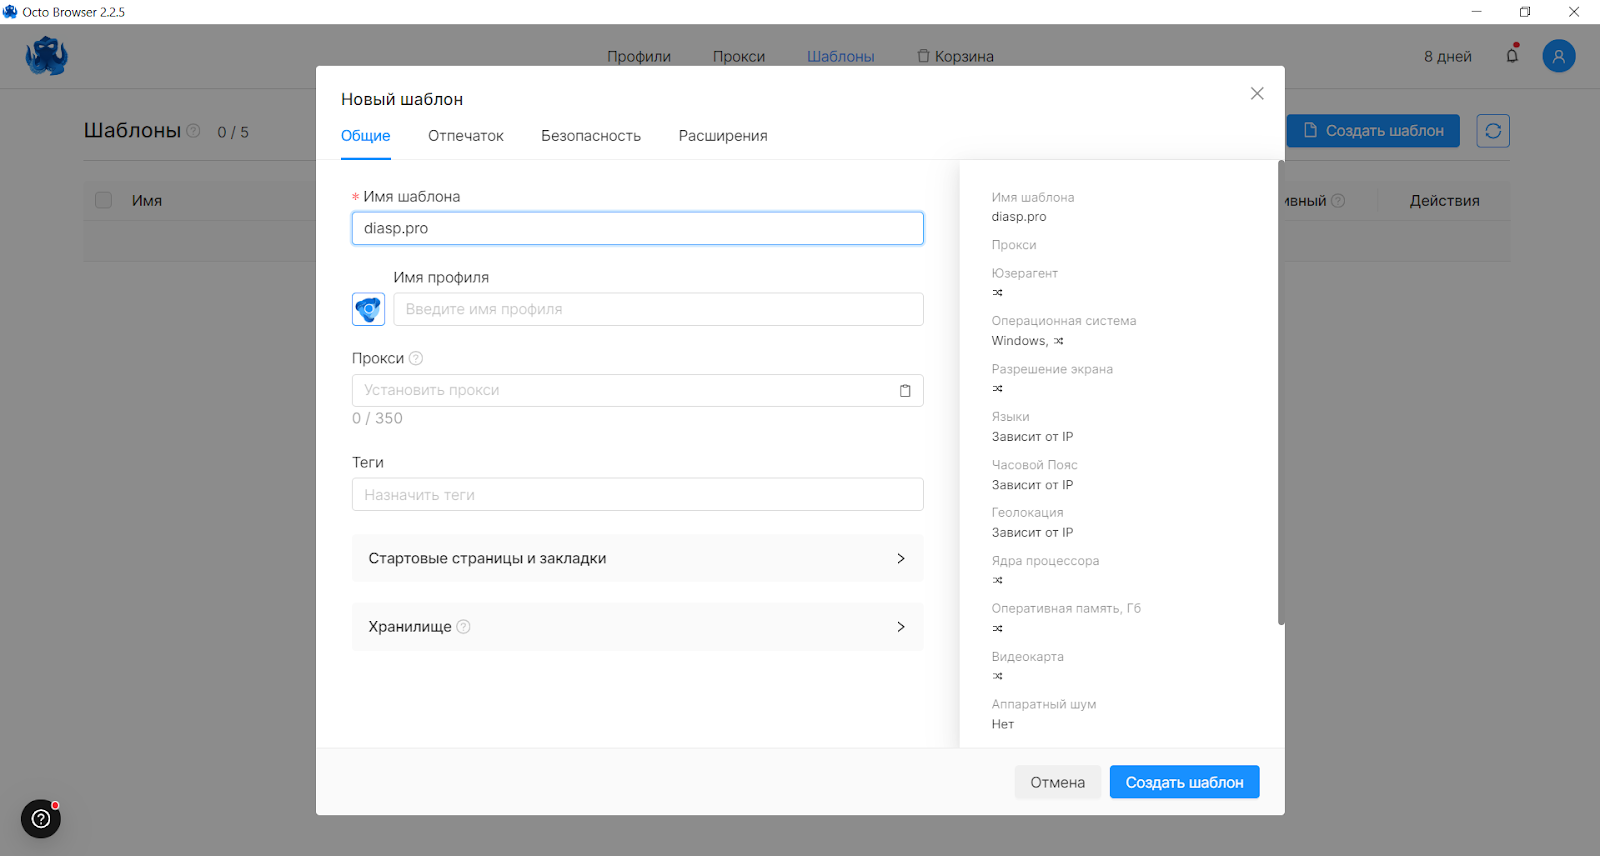Click the shuffle icon under Оперативная память

997,629
